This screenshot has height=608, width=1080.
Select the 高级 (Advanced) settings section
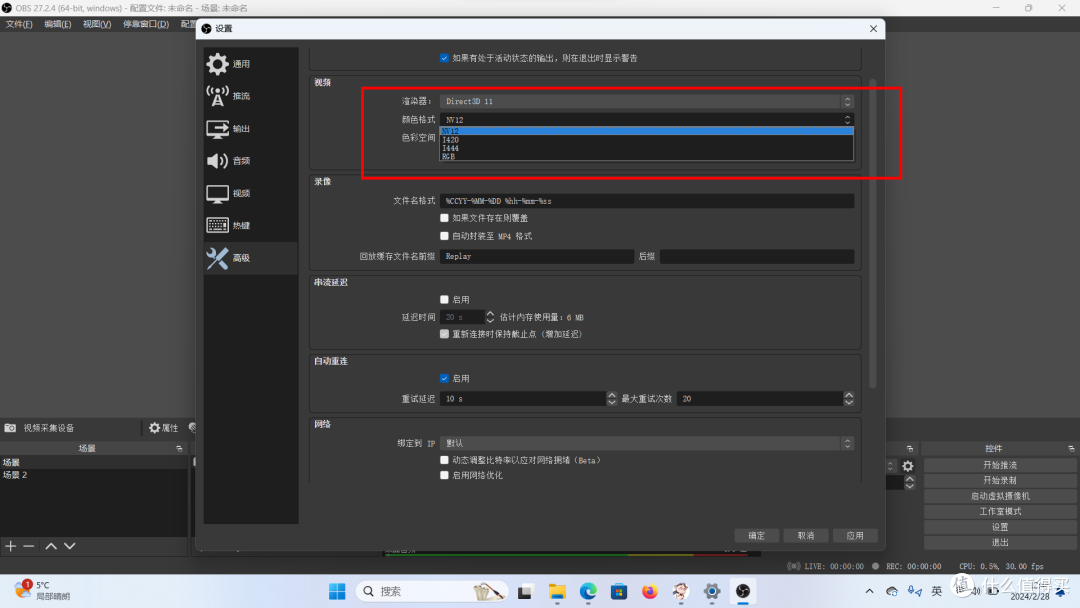251,258
